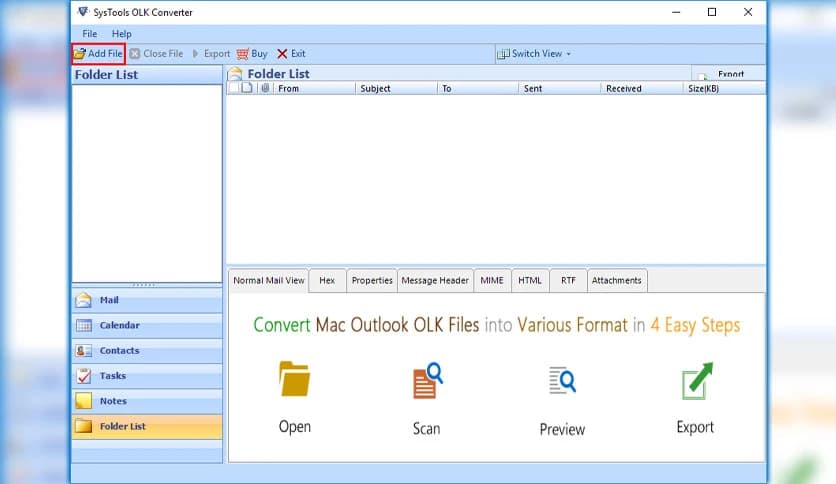This screenshot has height=484, width=836.
Task: Maximize the OLK Converter window
Action: click(x=712, y=12)
